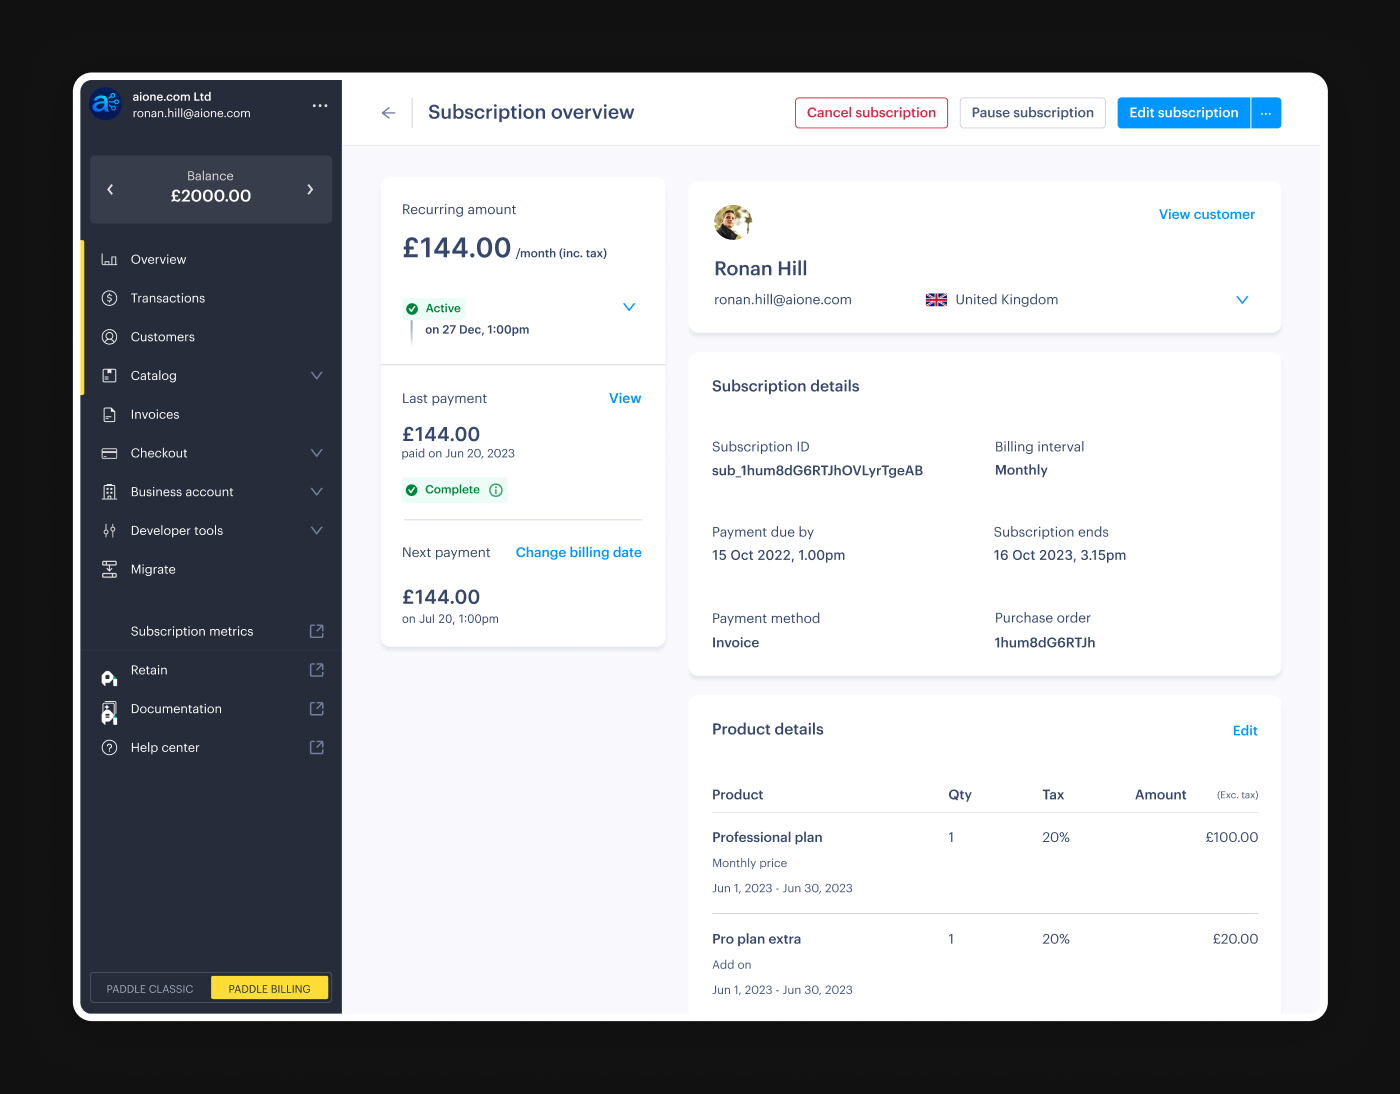The height and width of the screenshot is (1094, 1400).
Task: Collapse the Active status panel
Action: pyautogui.click(x=629, y=307)
